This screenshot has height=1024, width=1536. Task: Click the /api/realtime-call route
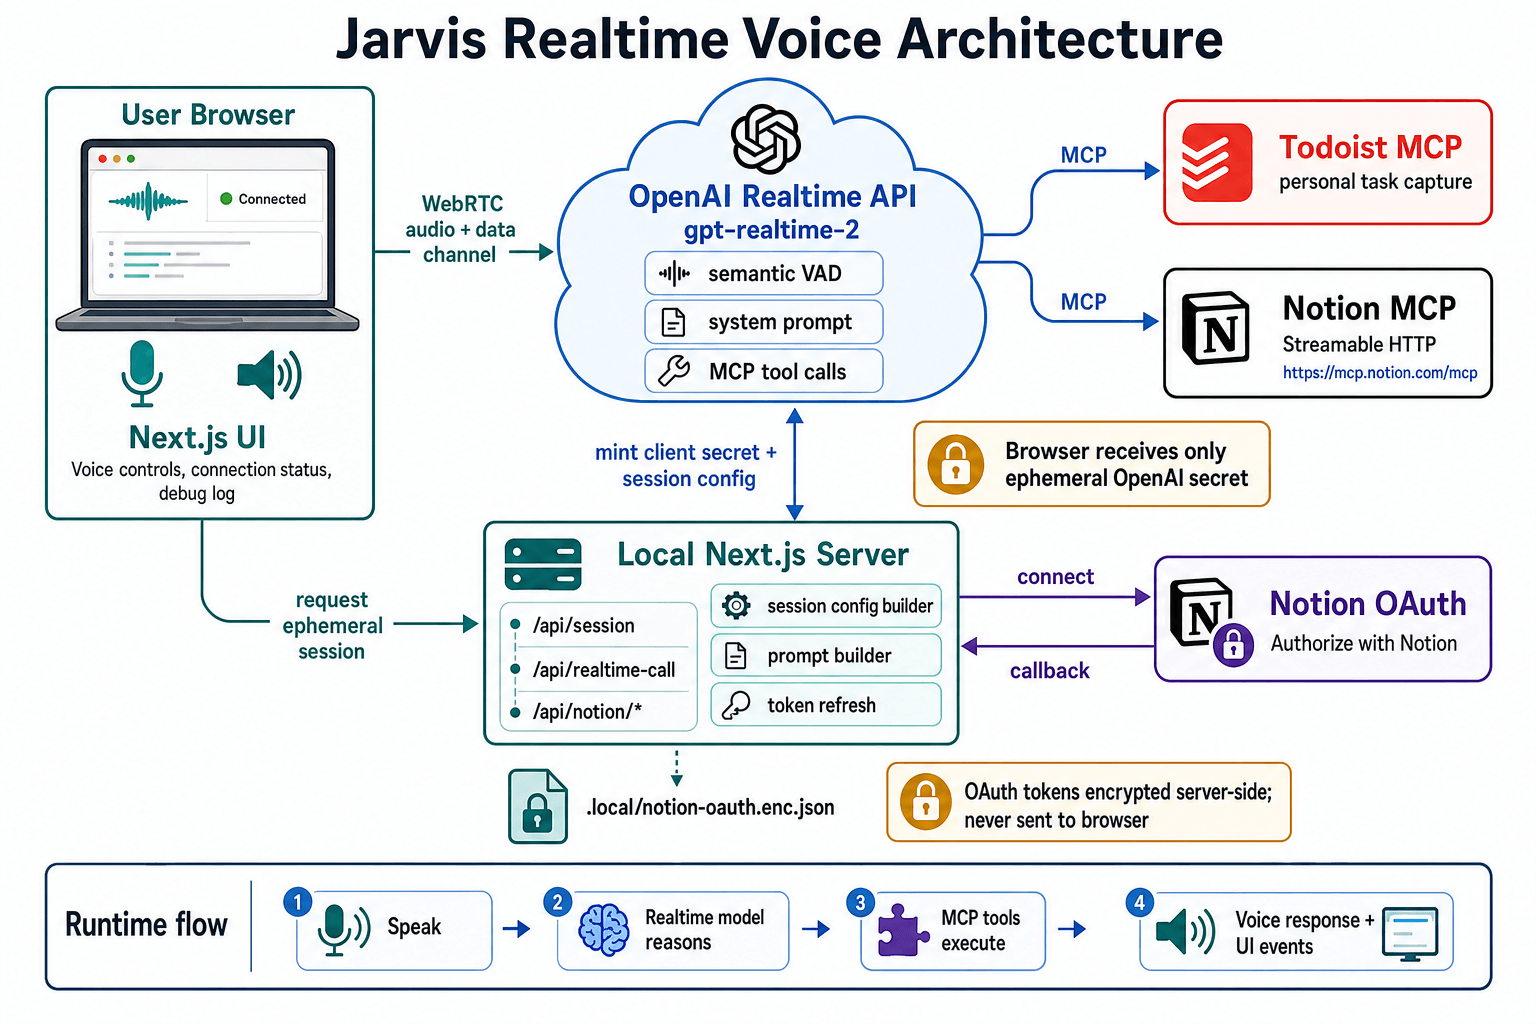tap(604, 670)
